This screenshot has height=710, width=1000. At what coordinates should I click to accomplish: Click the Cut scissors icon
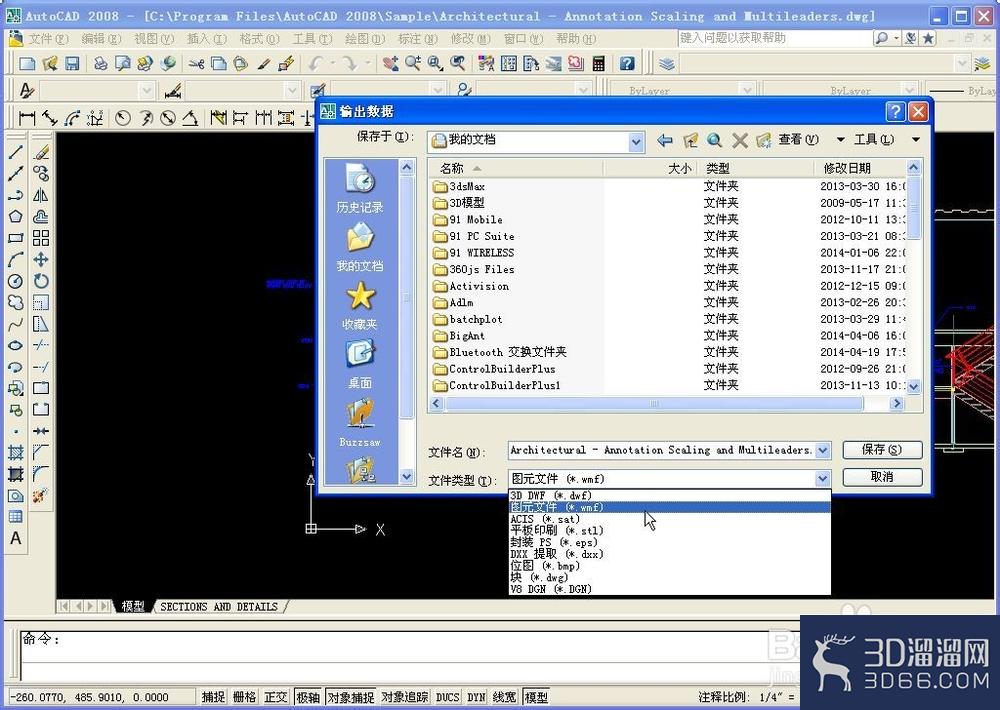click(x=196, y=64)
